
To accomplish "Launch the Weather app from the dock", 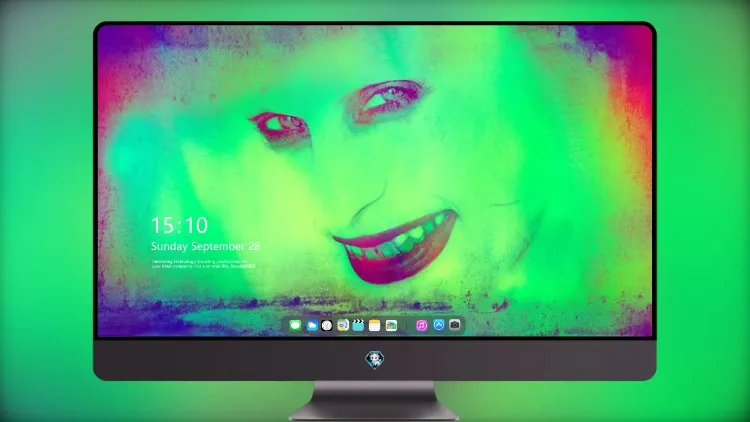I will pos(311,325).
